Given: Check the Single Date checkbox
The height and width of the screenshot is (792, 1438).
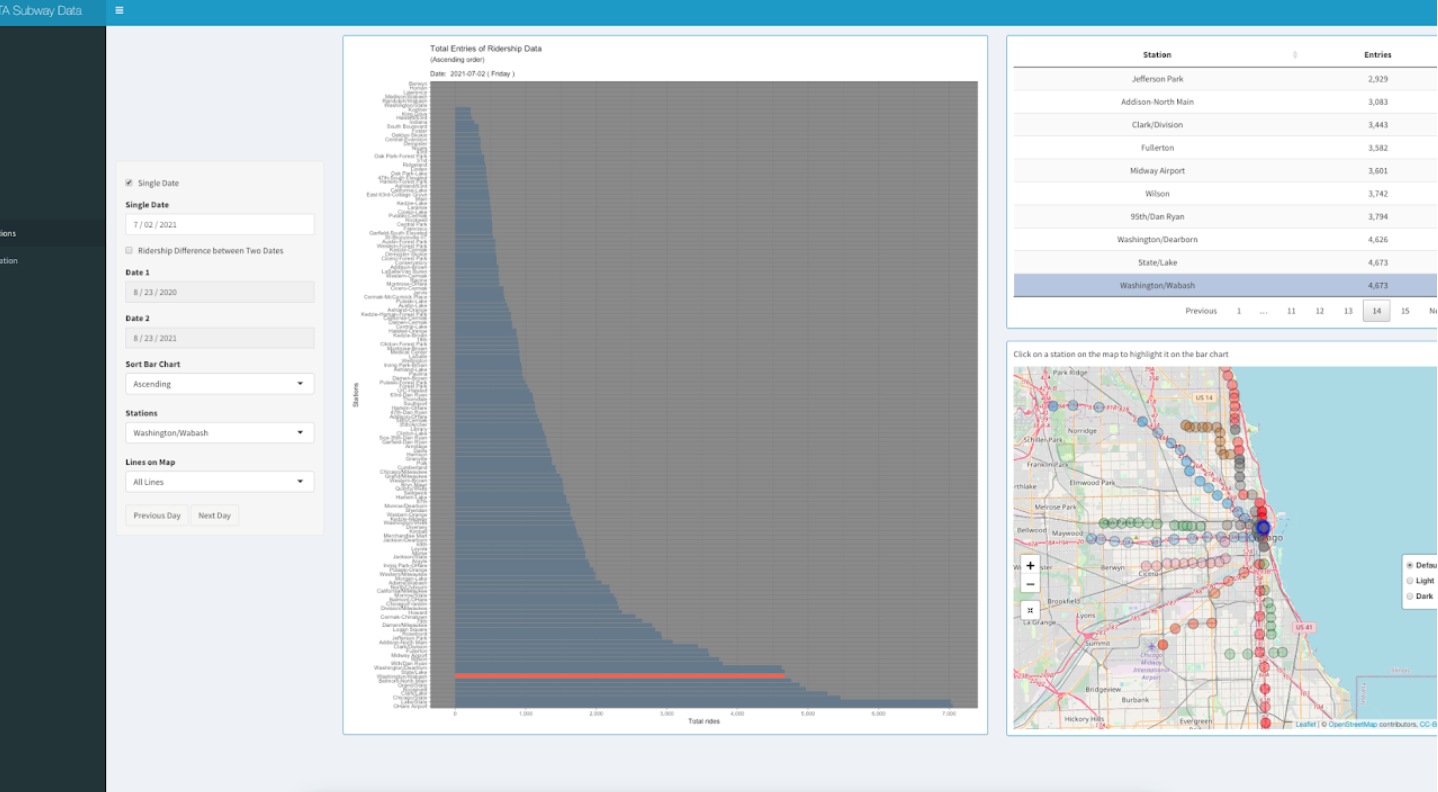Looking at the screenshot, I should [129, 183].
